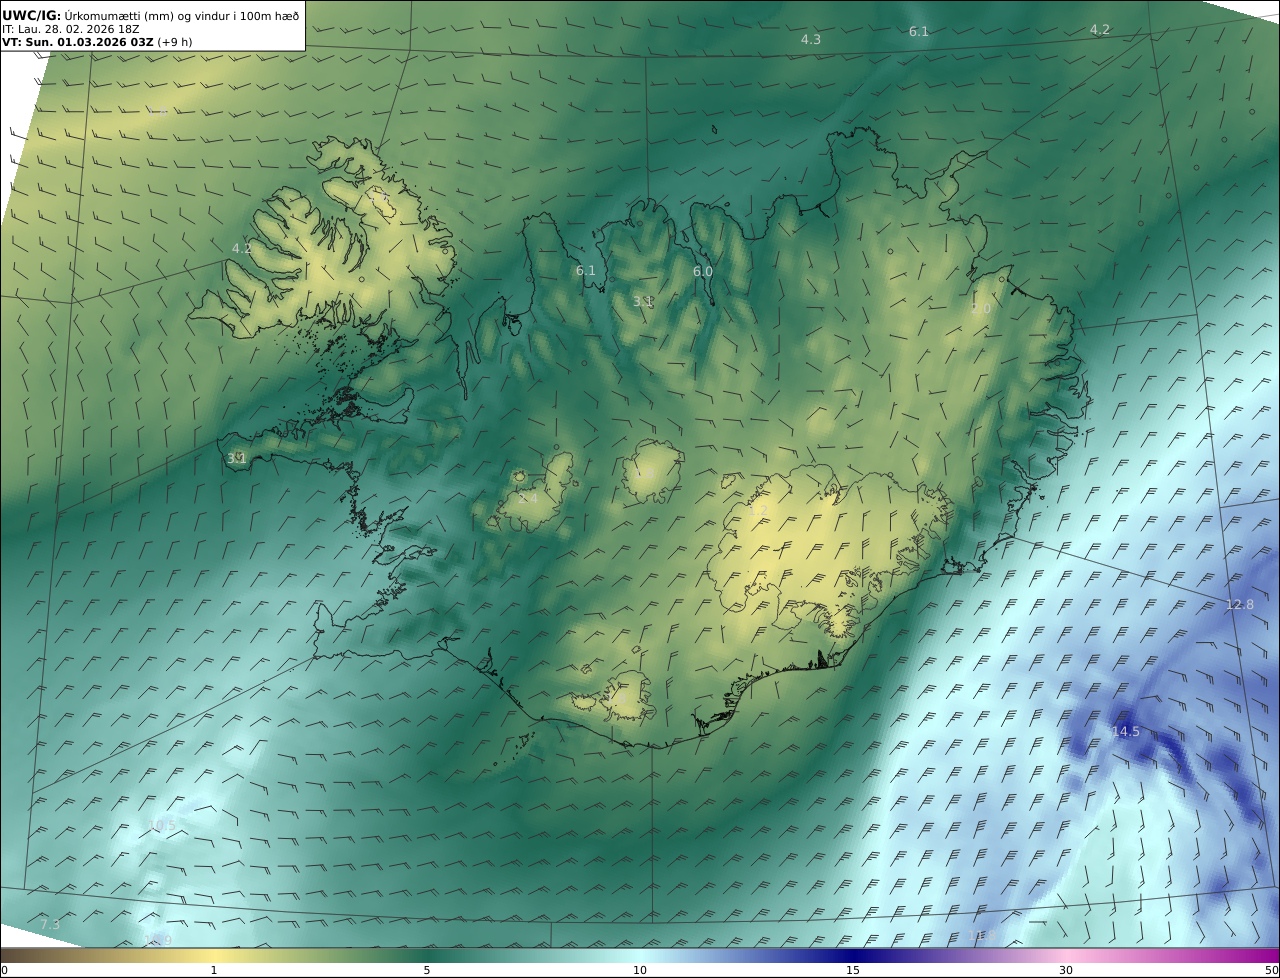
Task: Click the colorbar tick label 30
Action: pos(1066,970)
